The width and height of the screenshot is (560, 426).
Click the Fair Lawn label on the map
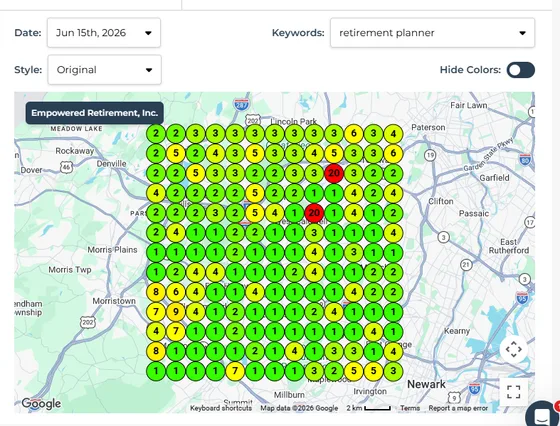coord(469,105)
